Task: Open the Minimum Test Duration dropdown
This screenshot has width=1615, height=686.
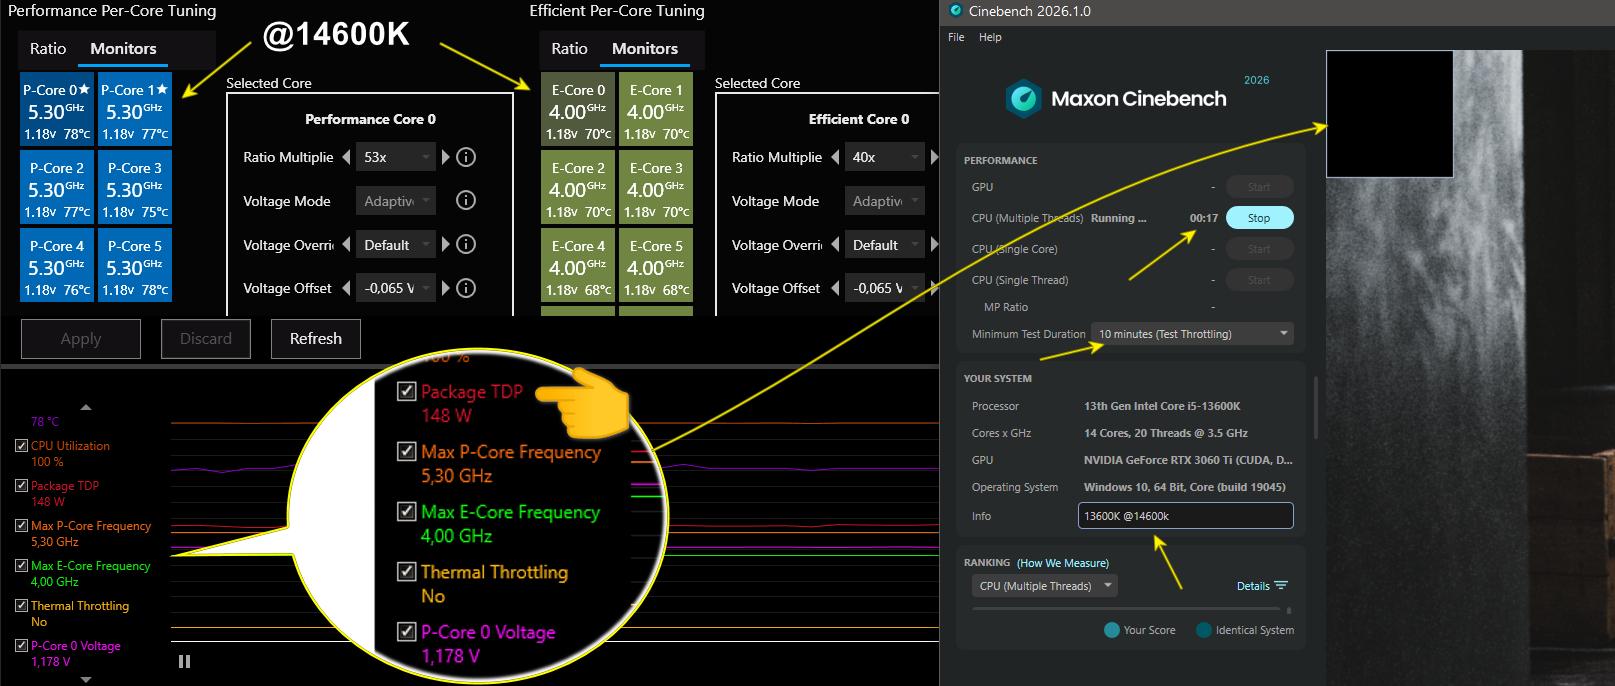Action: 1192,334
